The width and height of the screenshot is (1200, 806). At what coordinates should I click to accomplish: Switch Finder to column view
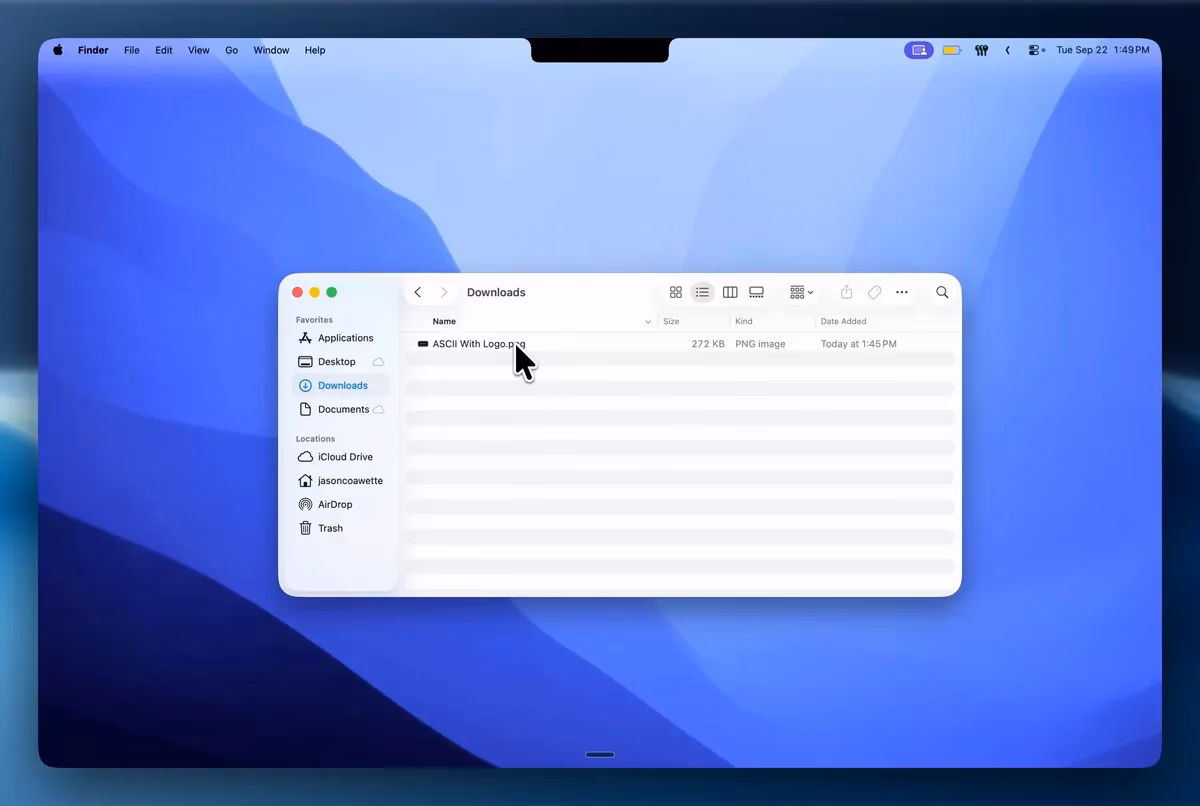[x=730, y=292]
